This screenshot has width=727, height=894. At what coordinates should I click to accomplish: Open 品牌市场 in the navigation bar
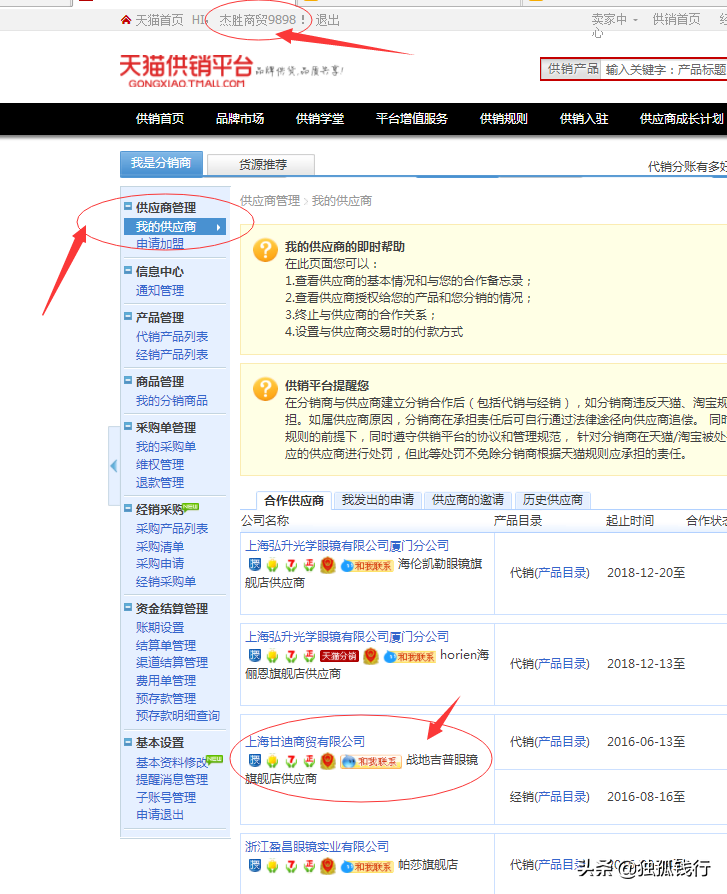pyautogui.click(x=239, y=119)
